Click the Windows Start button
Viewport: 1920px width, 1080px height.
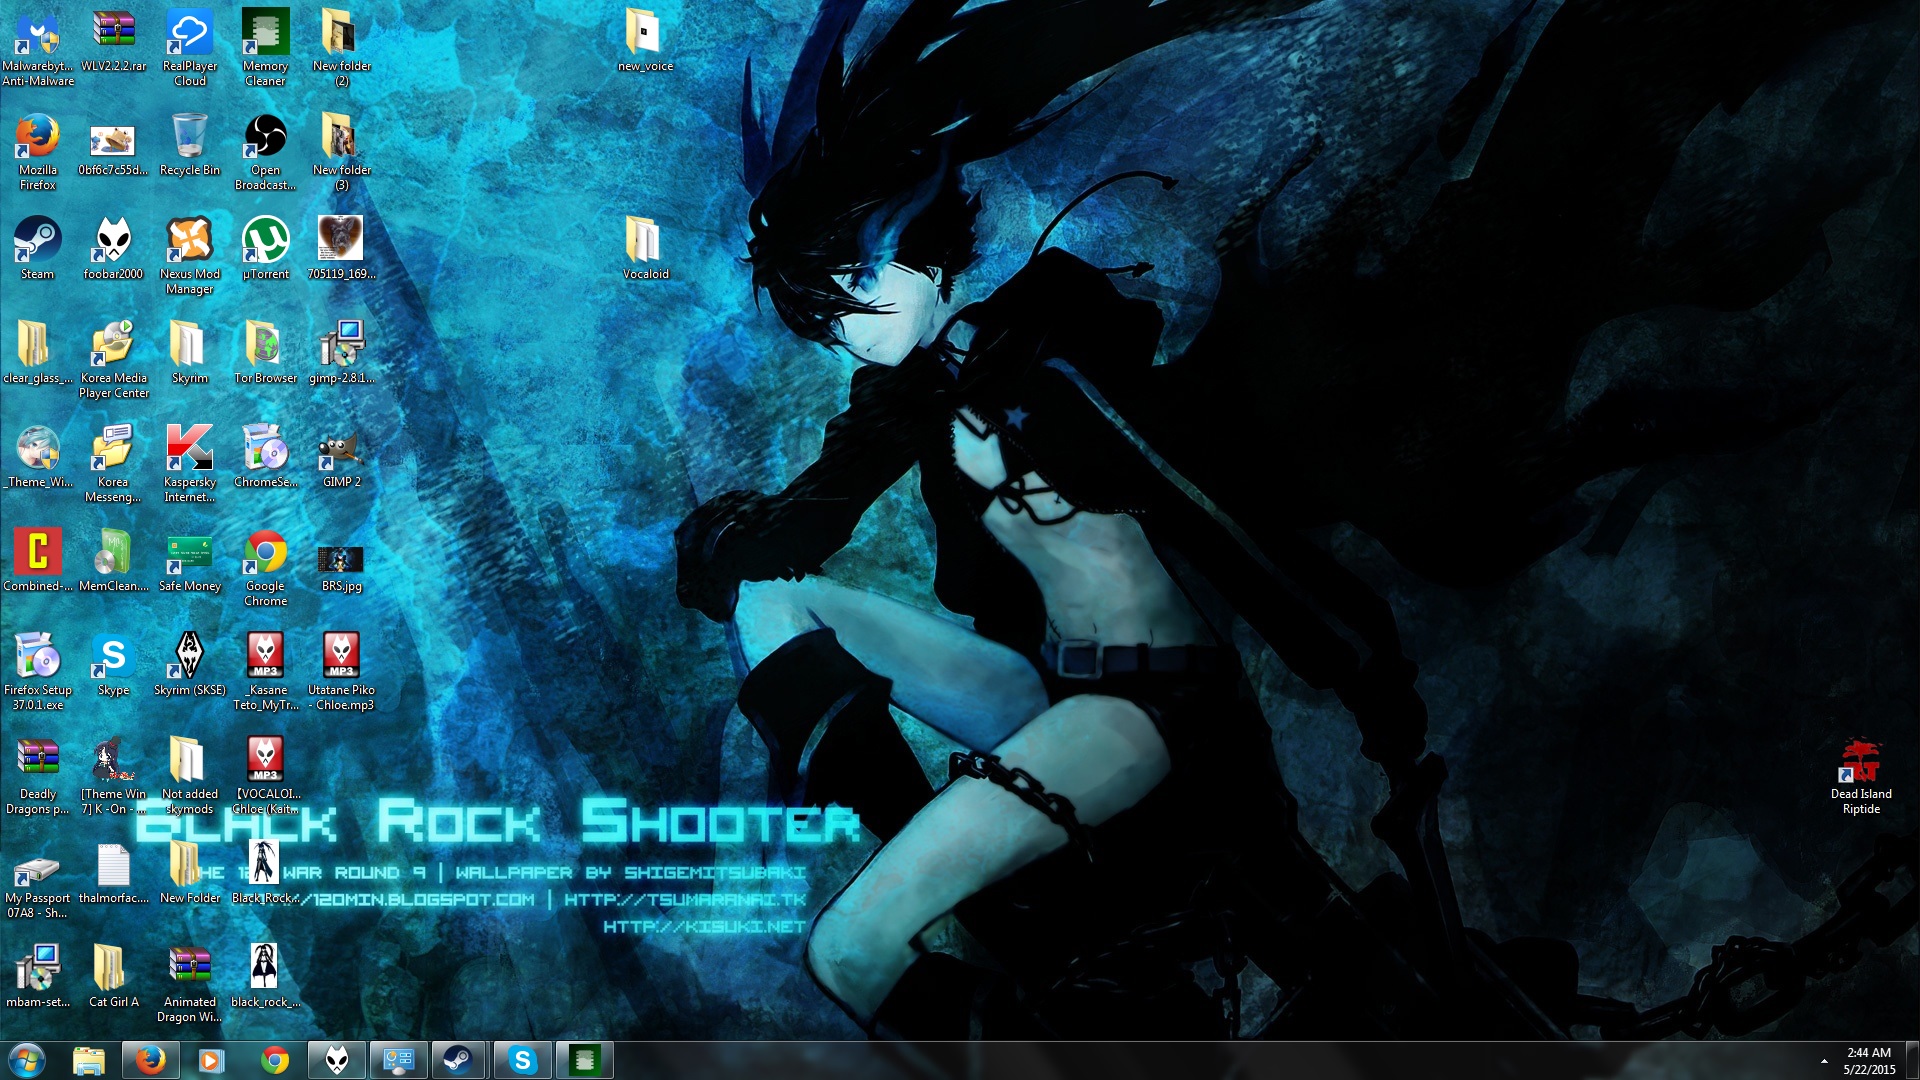tap(27, 1060)
